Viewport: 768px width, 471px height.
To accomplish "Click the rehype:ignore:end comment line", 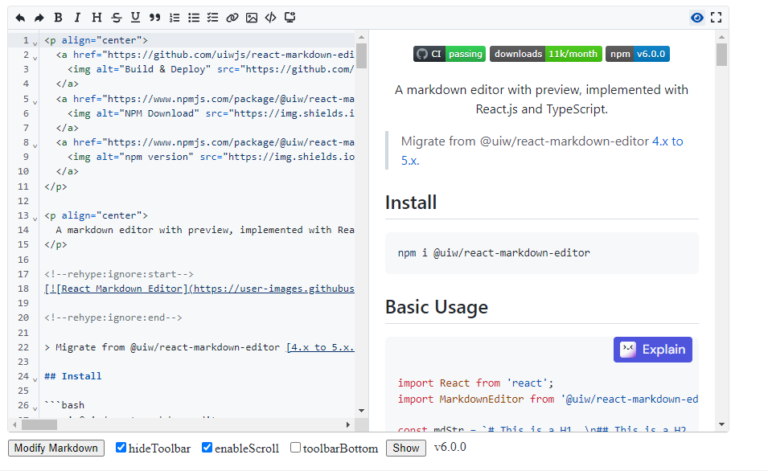I will [x=113, y=318].
